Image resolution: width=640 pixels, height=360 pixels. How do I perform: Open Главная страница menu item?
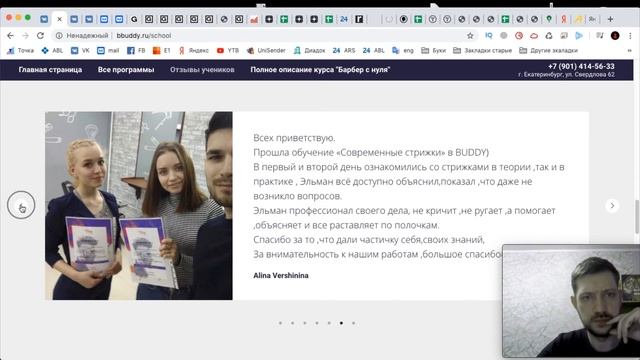pos(50,70)
